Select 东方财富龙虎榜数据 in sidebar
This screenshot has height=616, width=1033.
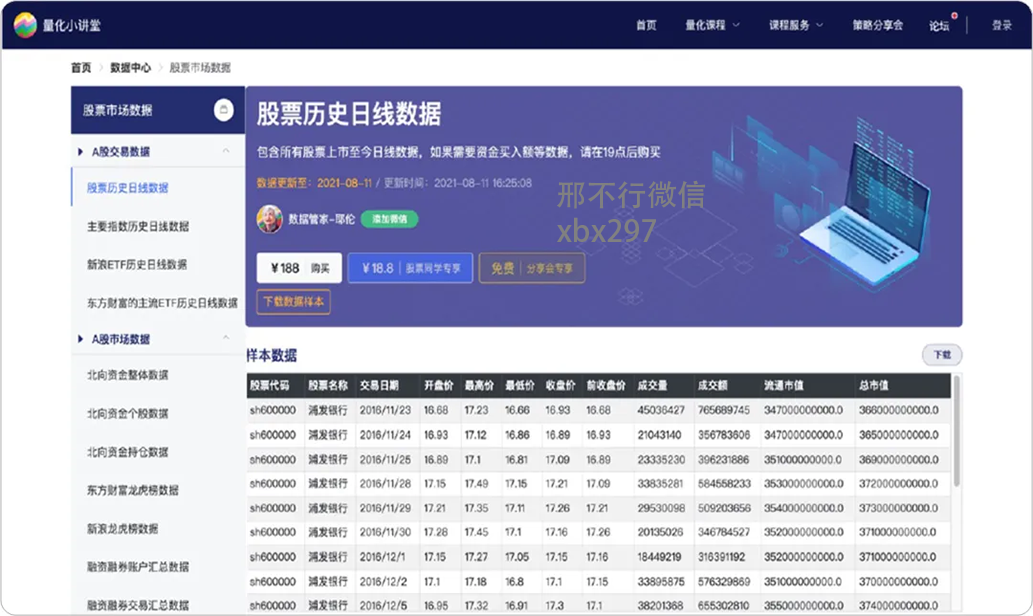133,490
